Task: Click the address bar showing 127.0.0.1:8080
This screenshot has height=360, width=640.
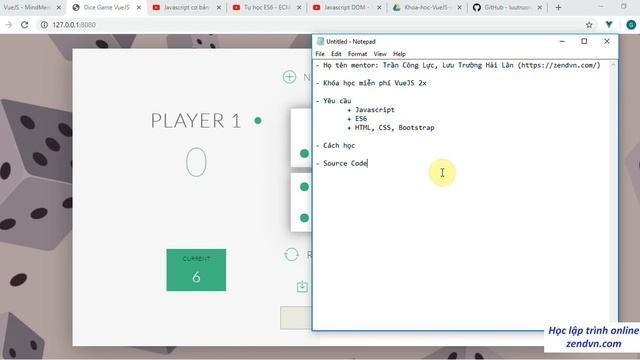Action: (310, 25)
